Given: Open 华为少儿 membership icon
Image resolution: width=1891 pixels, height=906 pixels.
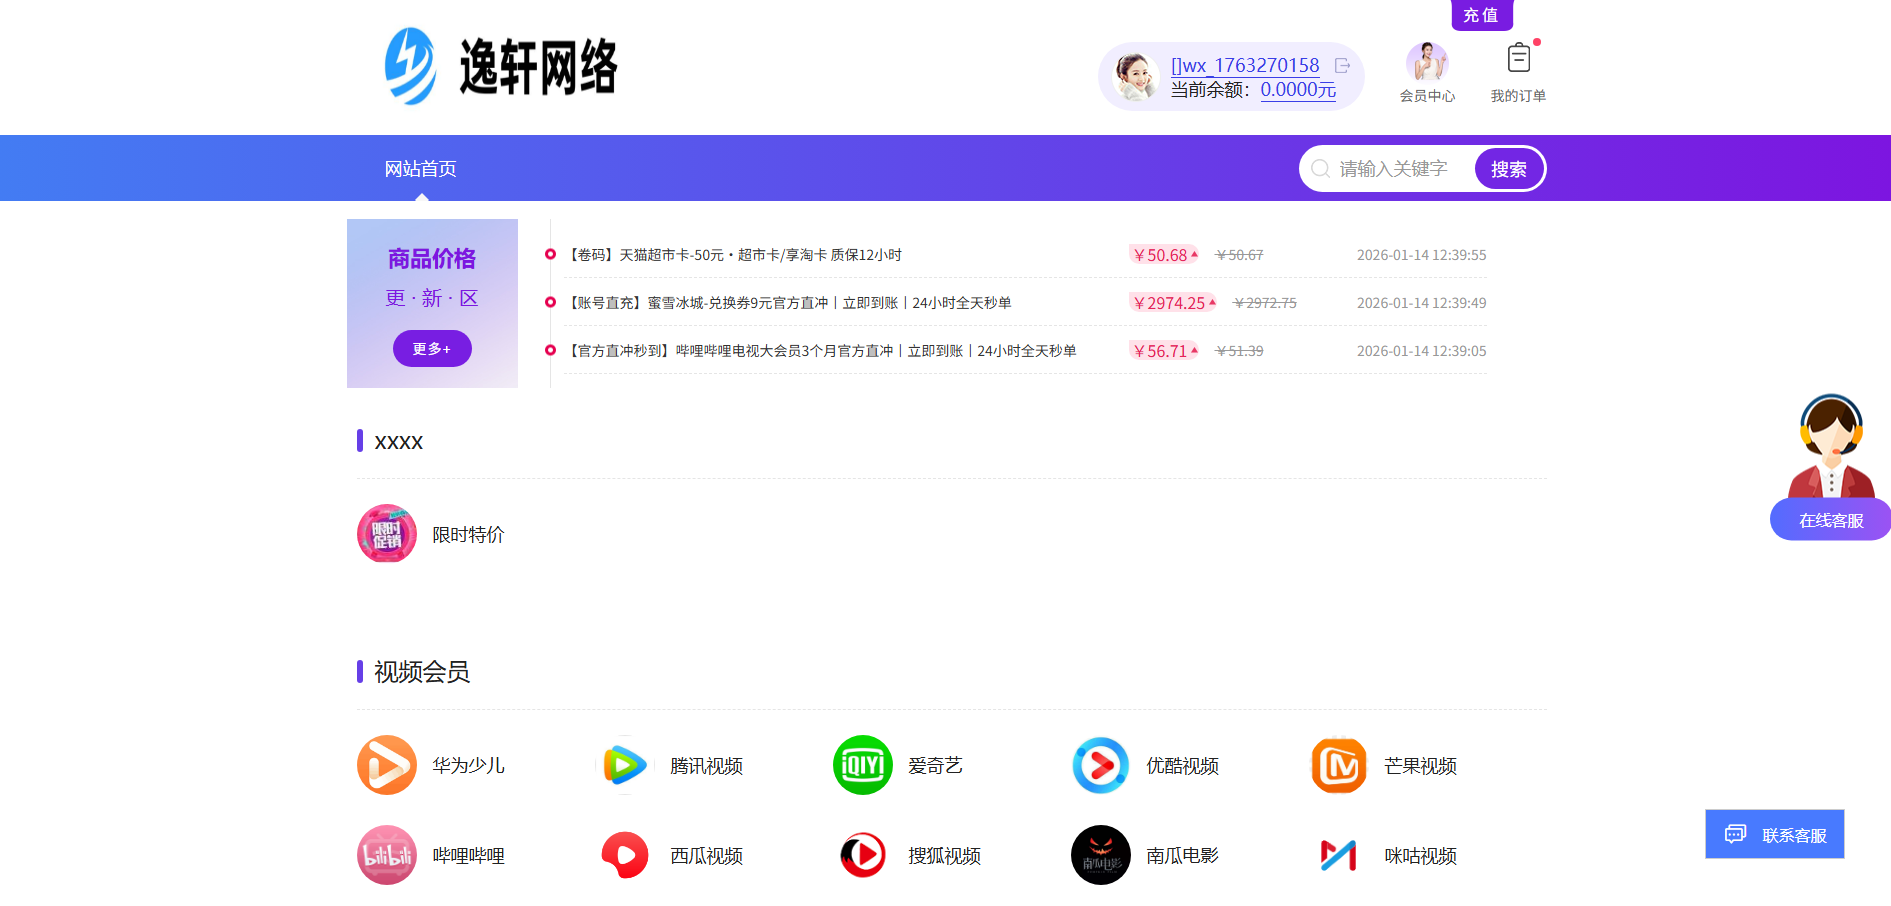Looking at the screenshot, I should 387,765.
